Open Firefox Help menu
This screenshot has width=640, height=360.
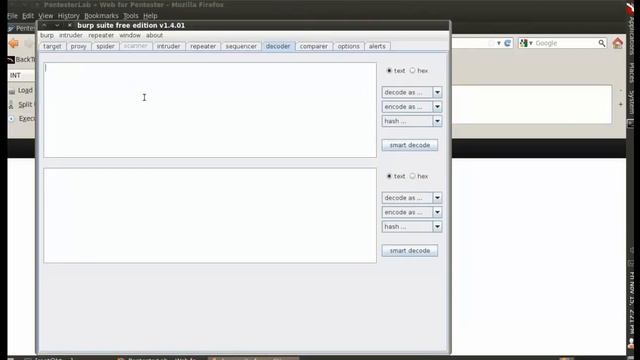coord(150,16)
